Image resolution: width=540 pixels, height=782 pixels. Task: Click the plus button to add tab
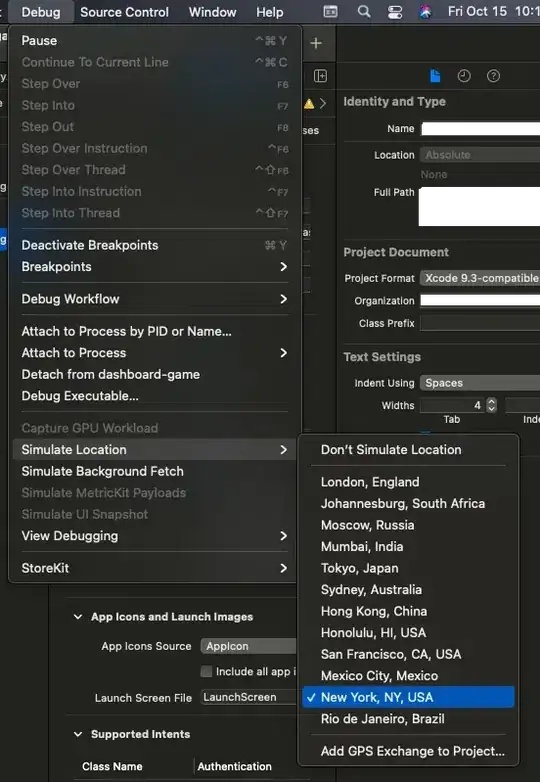click(316, 43)
